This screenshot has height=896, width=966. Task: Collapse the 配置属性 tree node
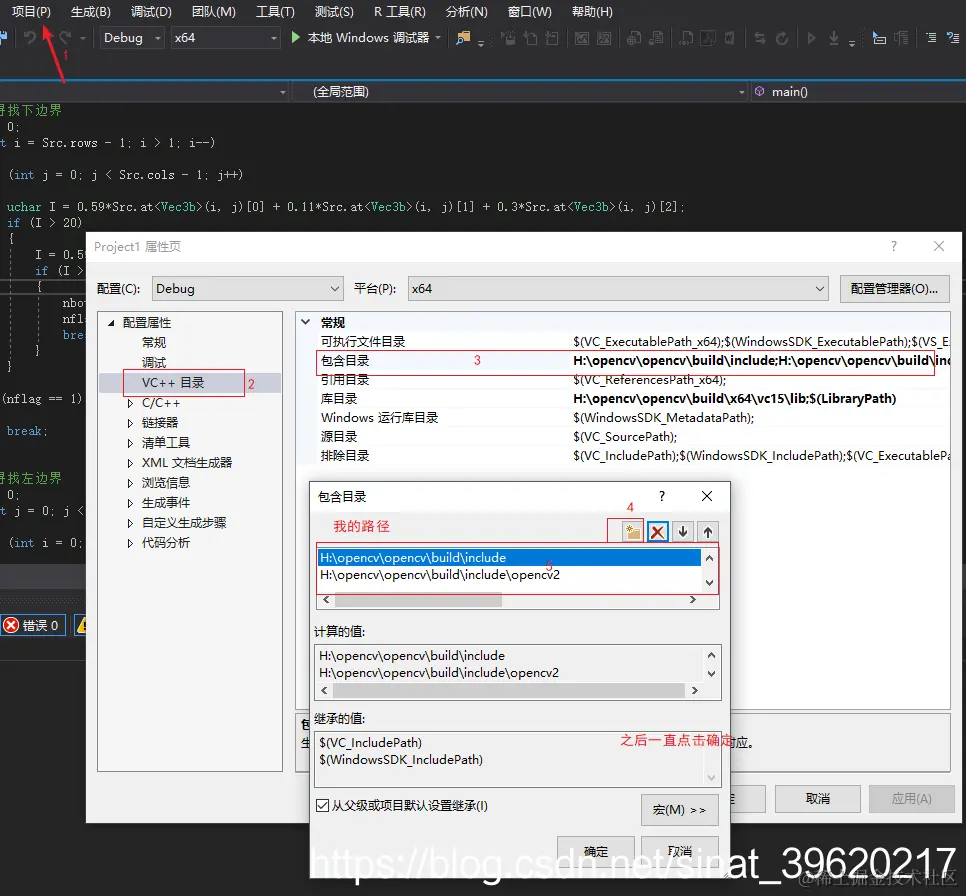click(x=112, y=323)
